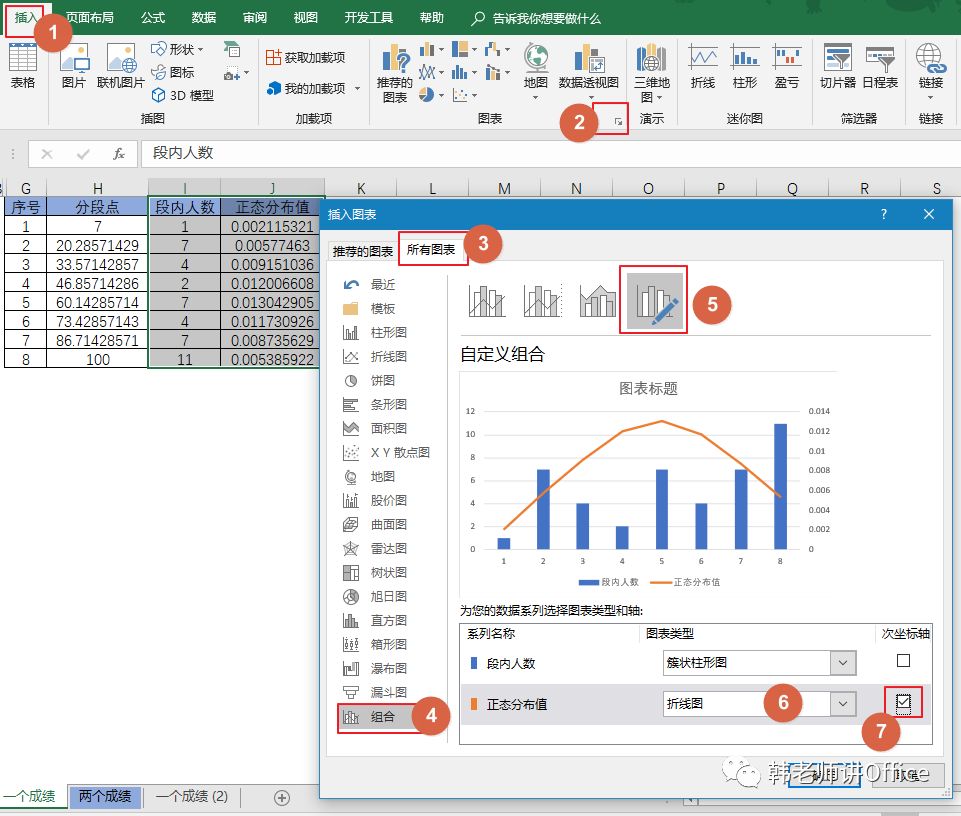961x816 pixels.
Task: Insert a picture with the 图片 icon
Action: (74, 66)
